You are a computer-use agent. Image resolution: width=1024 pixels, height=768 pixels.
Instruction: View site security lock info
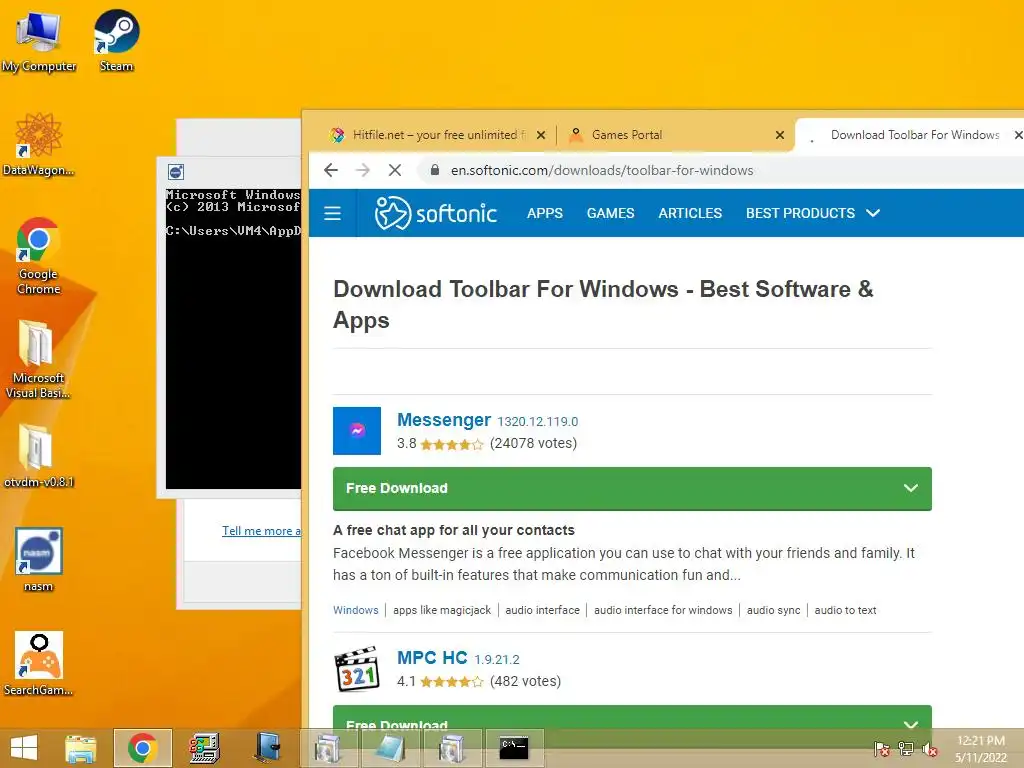click(x=434, y=170)
